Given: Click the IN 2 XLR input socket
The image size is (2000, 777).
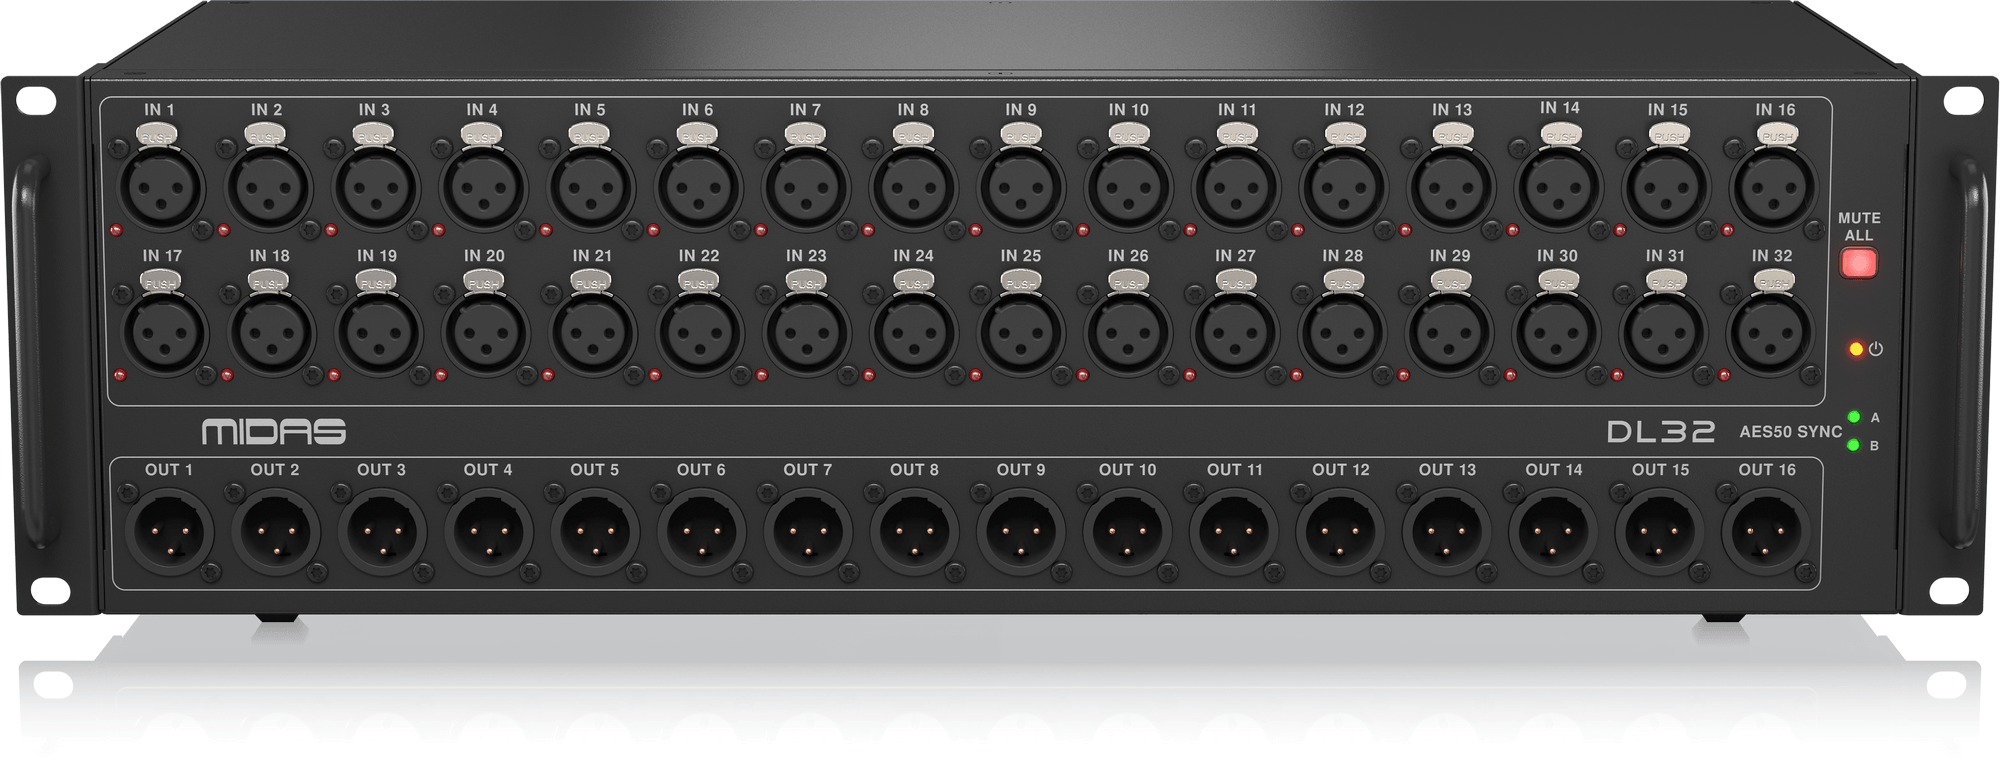Looking at the screenshot, I should 268,187.
